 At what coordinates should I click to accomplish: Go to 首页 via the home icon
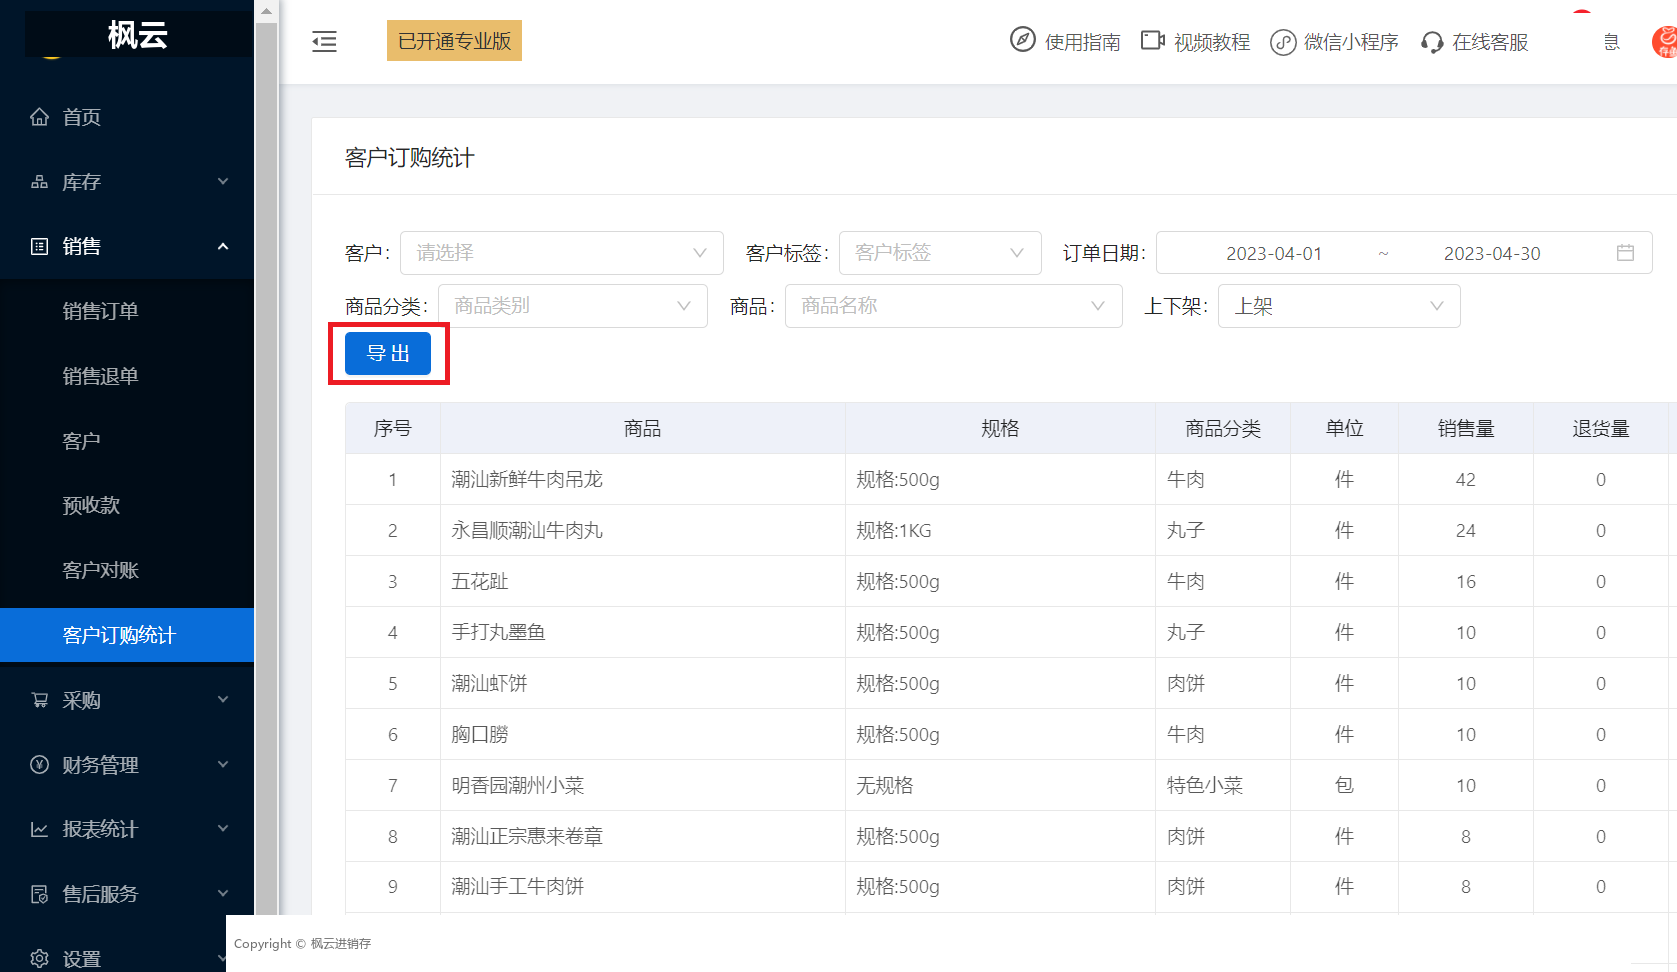pos(39,117)
